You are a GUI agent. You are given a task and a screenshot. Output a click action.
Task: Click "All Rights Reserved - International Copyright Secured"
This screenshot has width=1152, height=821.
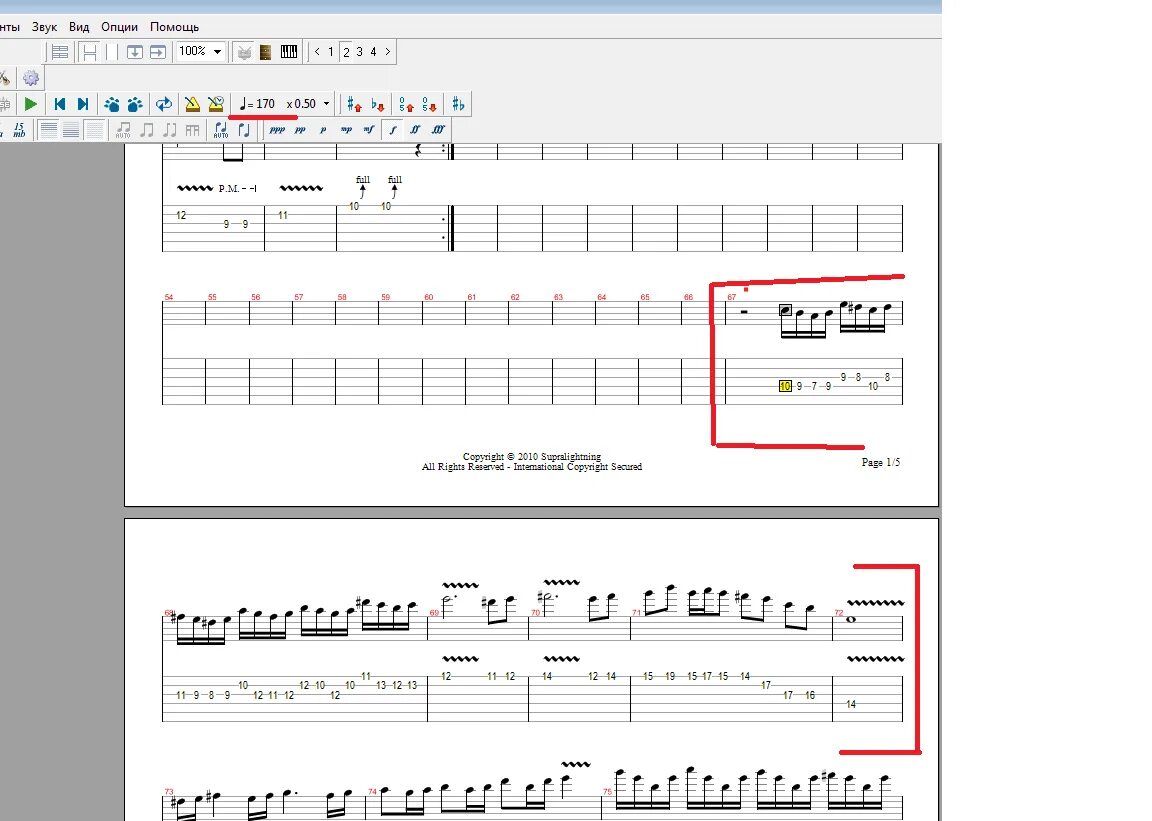pos(532,467)
